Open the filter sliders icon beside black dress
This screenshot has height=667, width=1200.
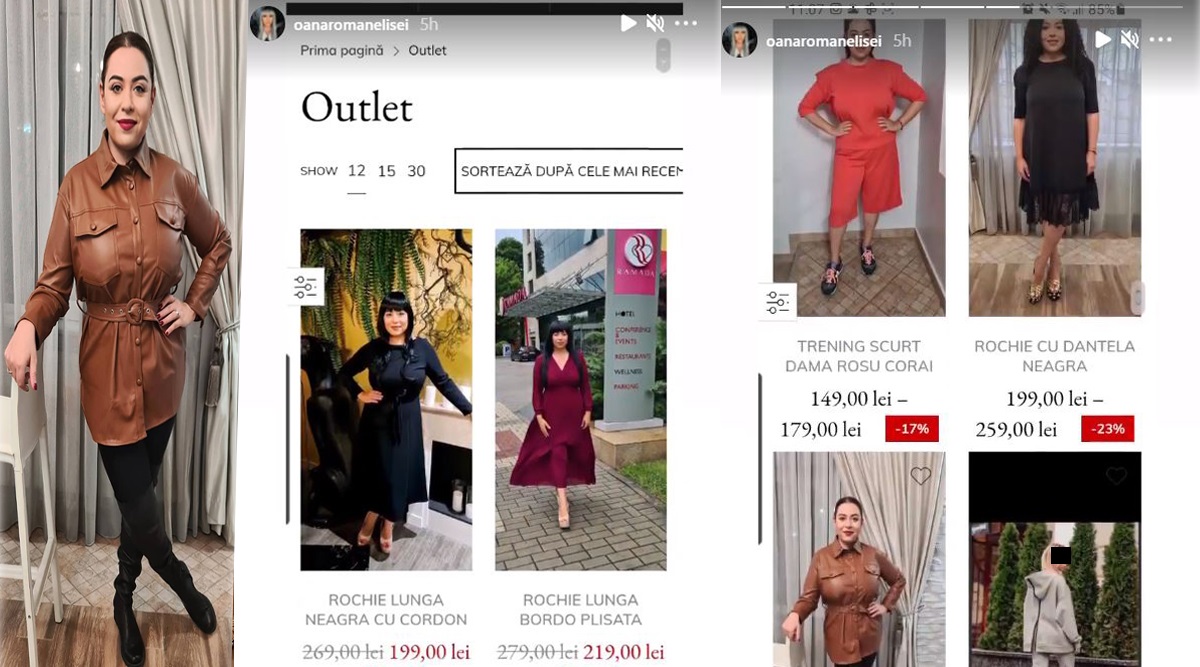pos(306,288)
